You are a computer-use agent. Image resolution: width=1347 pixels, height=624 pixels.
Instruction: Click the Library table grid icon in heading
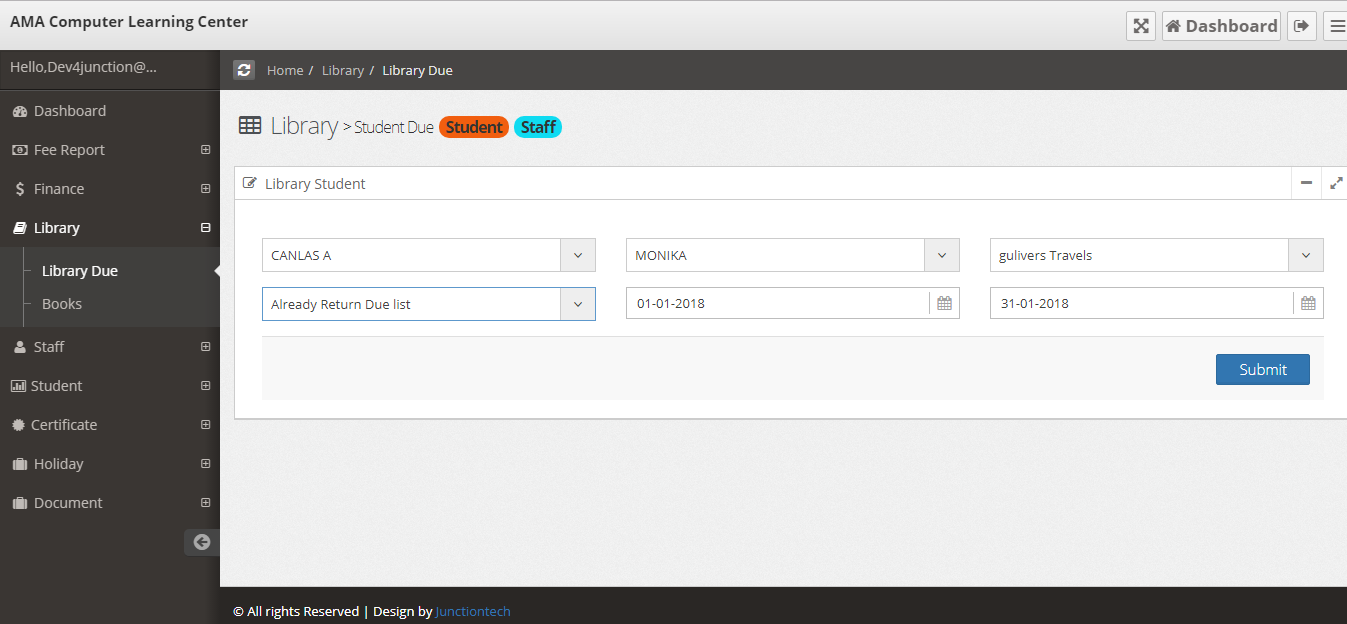click(x=250, y=125)
